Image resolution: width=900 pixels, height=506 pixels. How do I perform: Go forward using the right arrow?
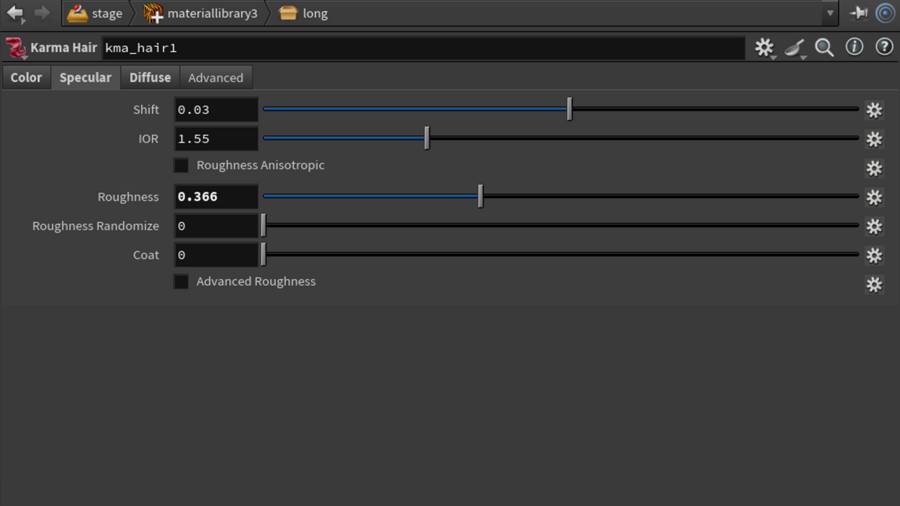(x=42, y=13)
